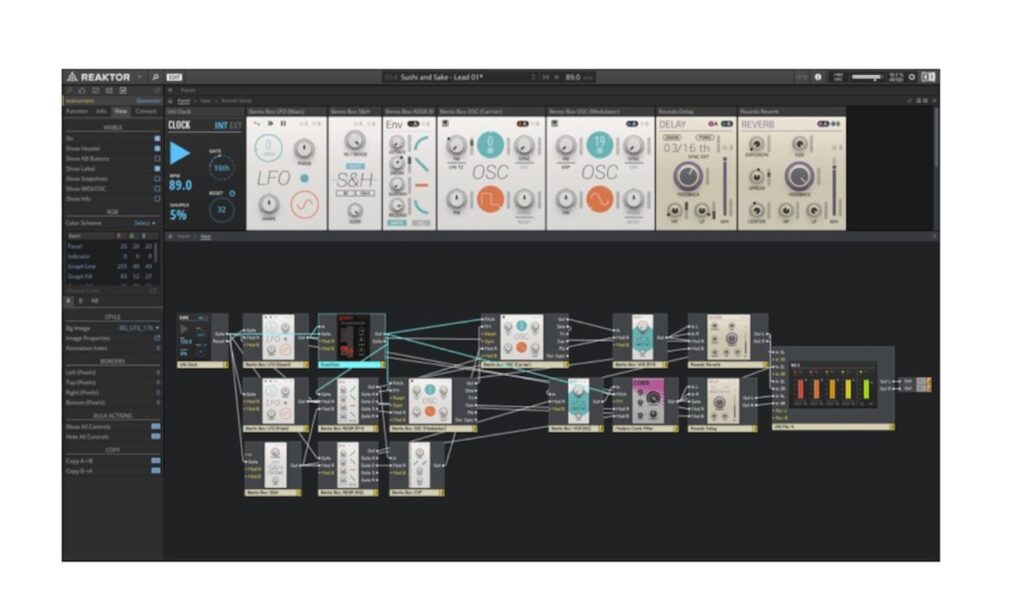
Task: Open the search magnifier in header
Action: click(x=155, y=77)
